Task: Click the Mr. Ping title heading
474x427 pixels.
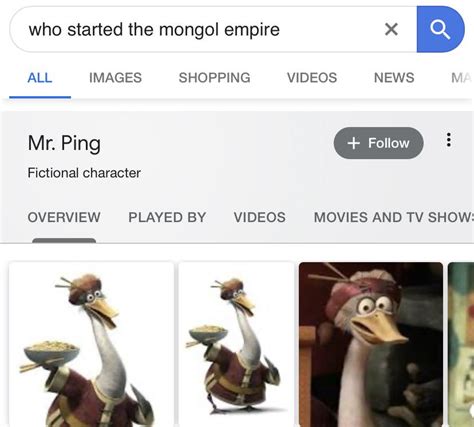Action: click(x=64, y=143)
